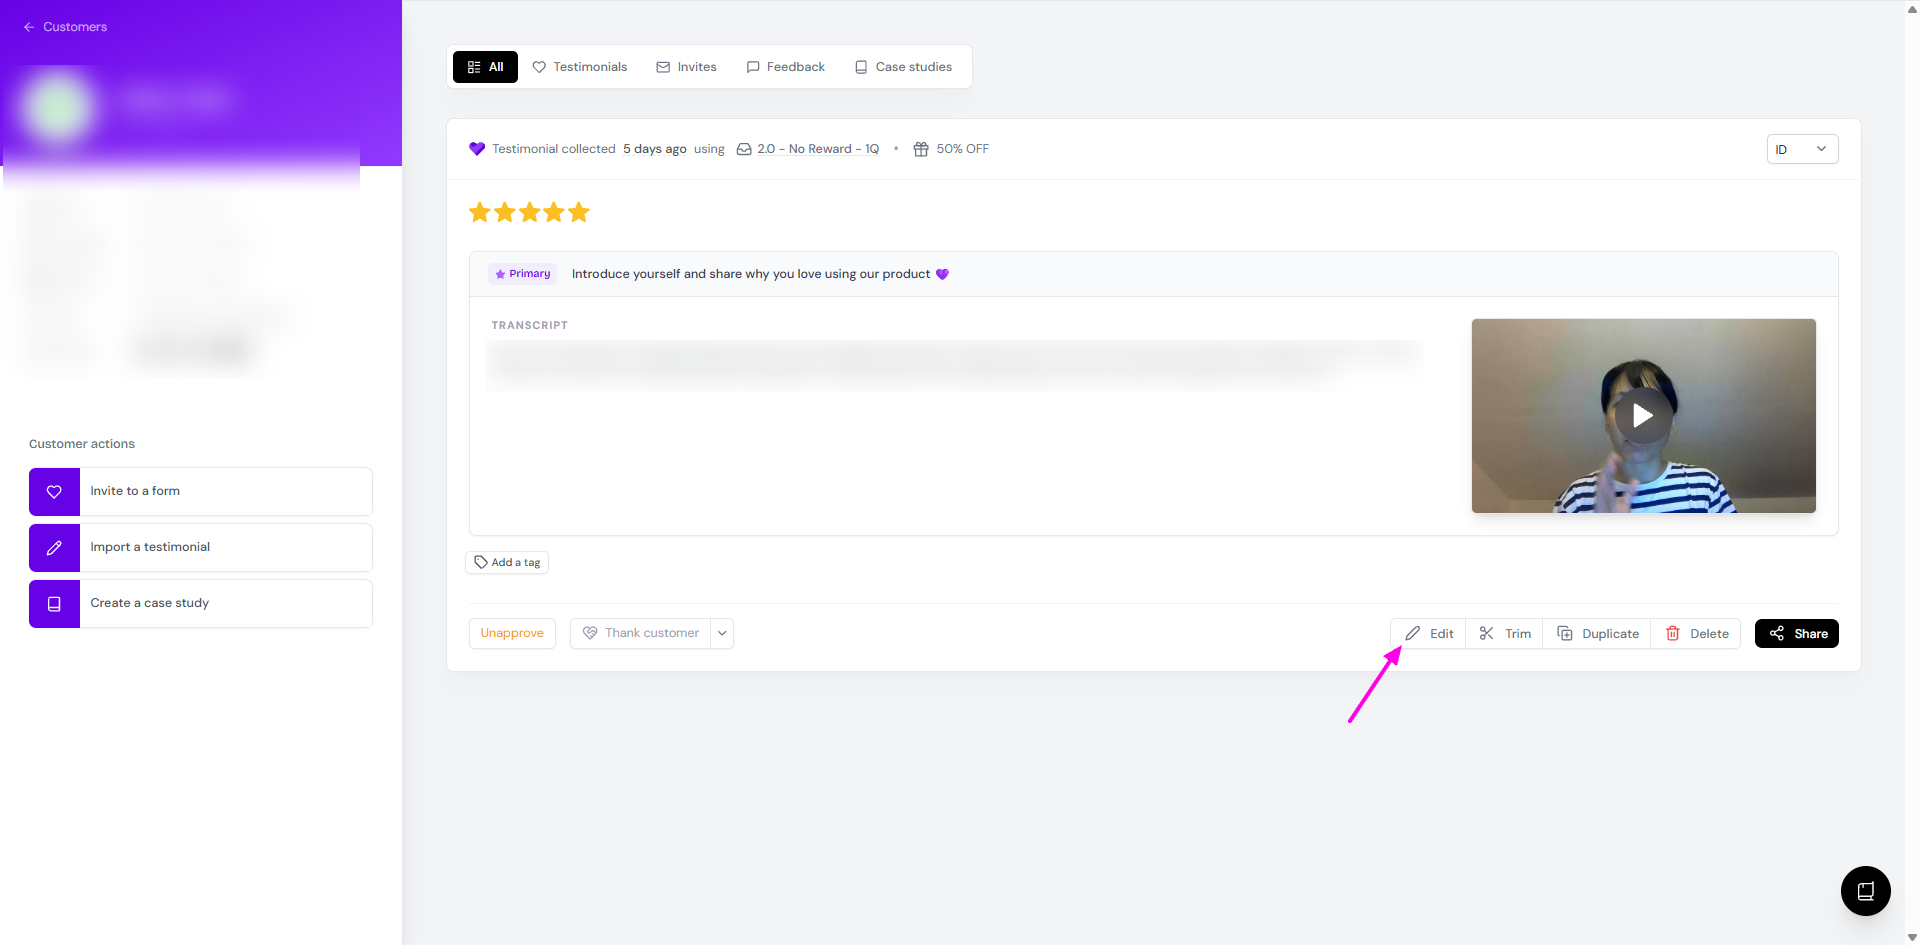The height and width of the screenshot is (945, 1920).
Task: Click the back arrow to Customers
Action: (x=29, y=27)
